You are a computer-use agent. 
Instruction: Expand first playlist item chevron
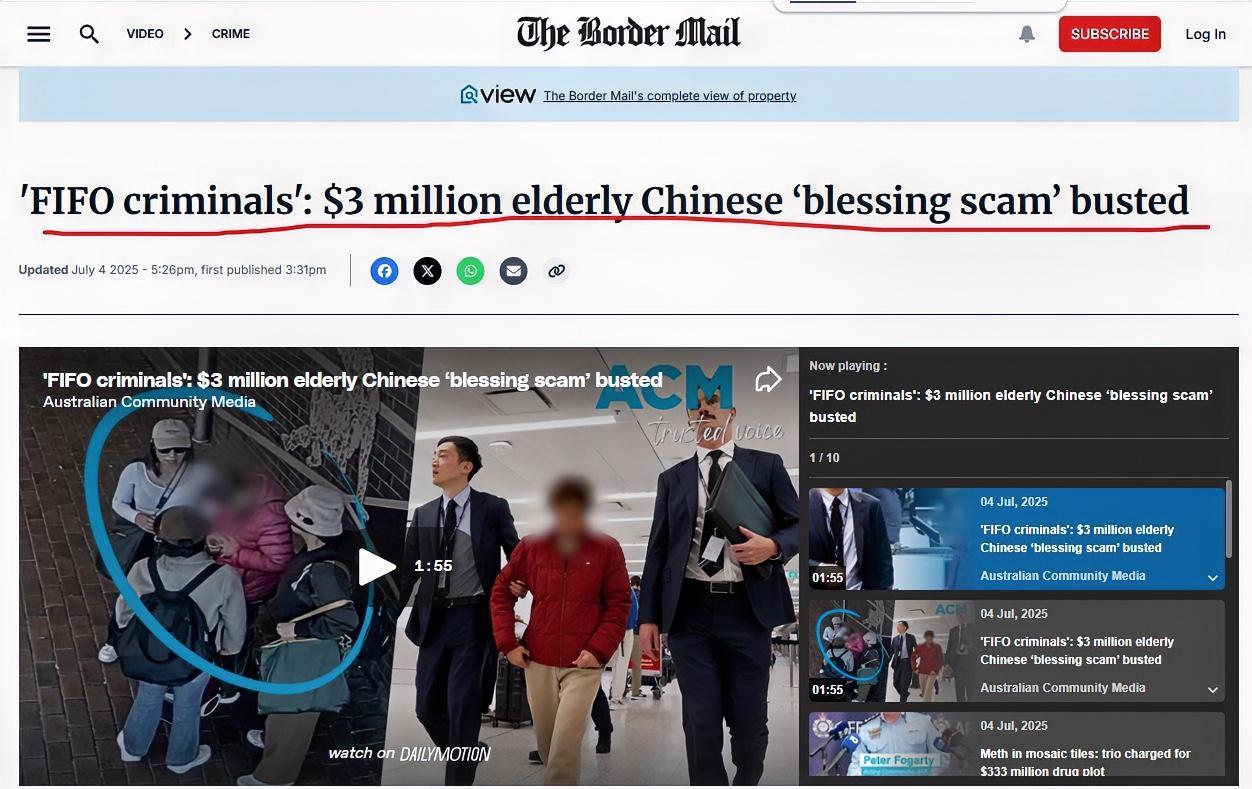[1212, 578]
